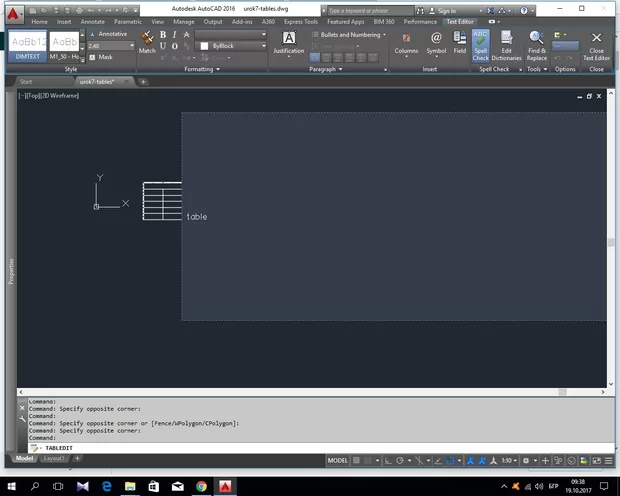Click the Google Chrome taskbar icon
Screen dimensions: 620x496
(x=201, y=485)
